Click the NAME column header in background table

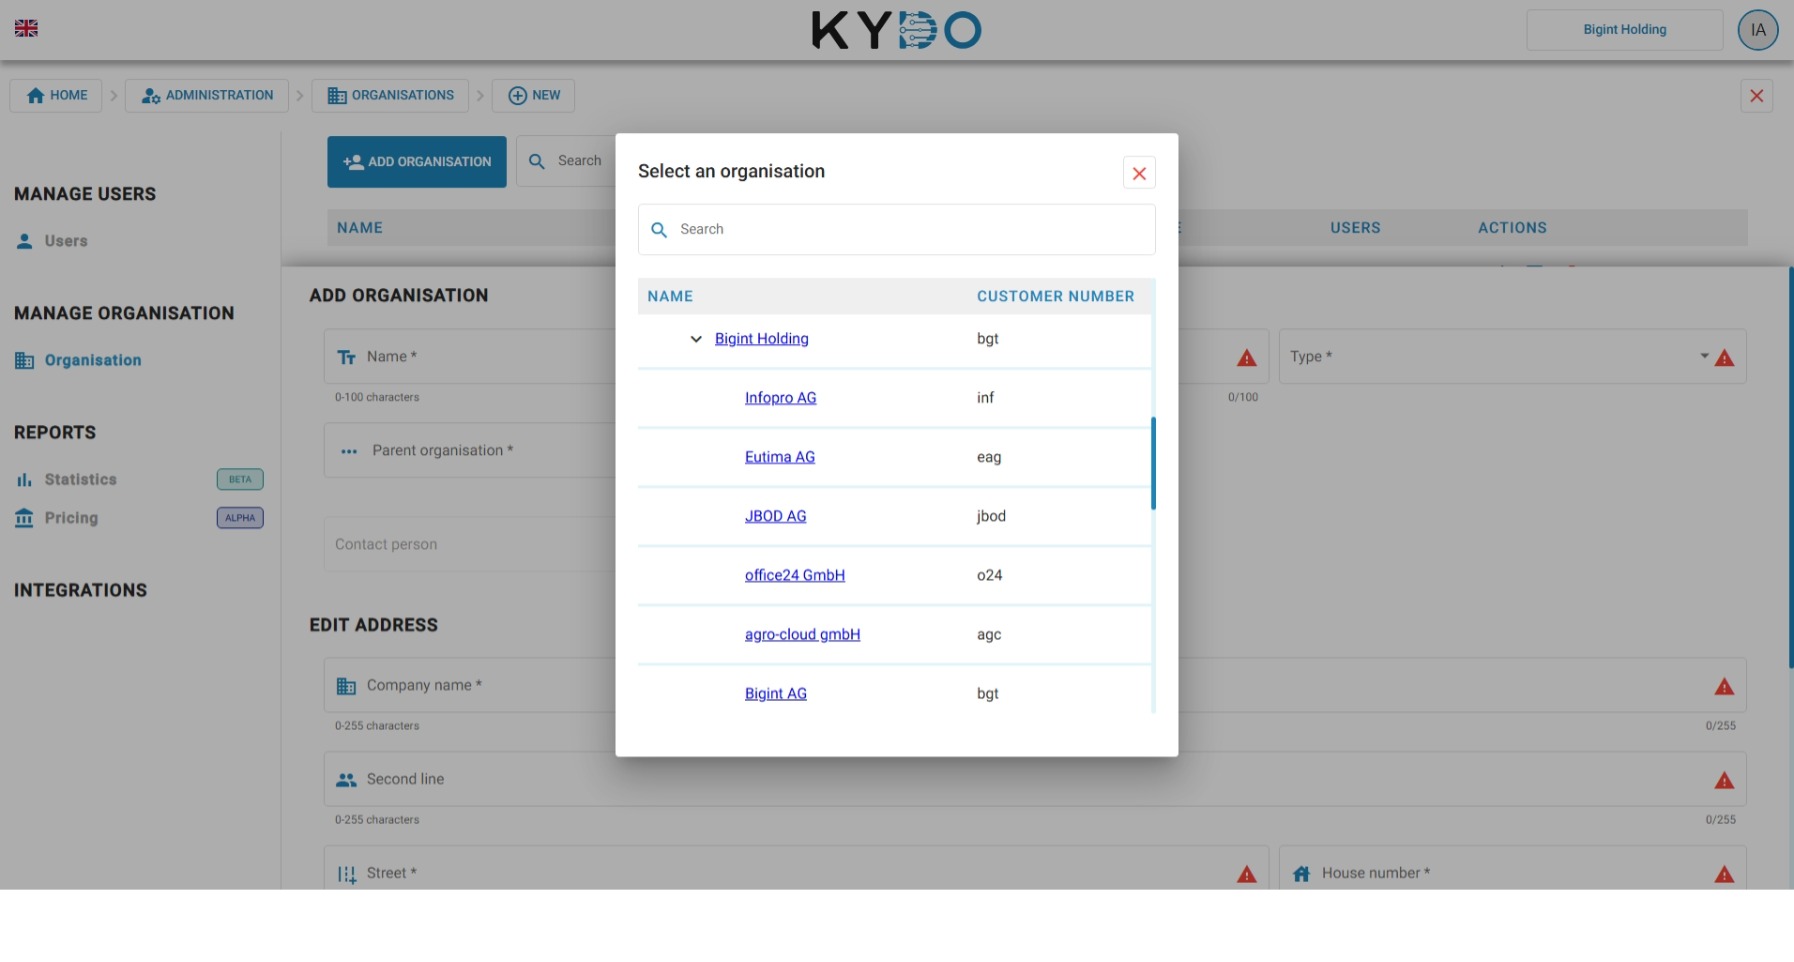360,228
